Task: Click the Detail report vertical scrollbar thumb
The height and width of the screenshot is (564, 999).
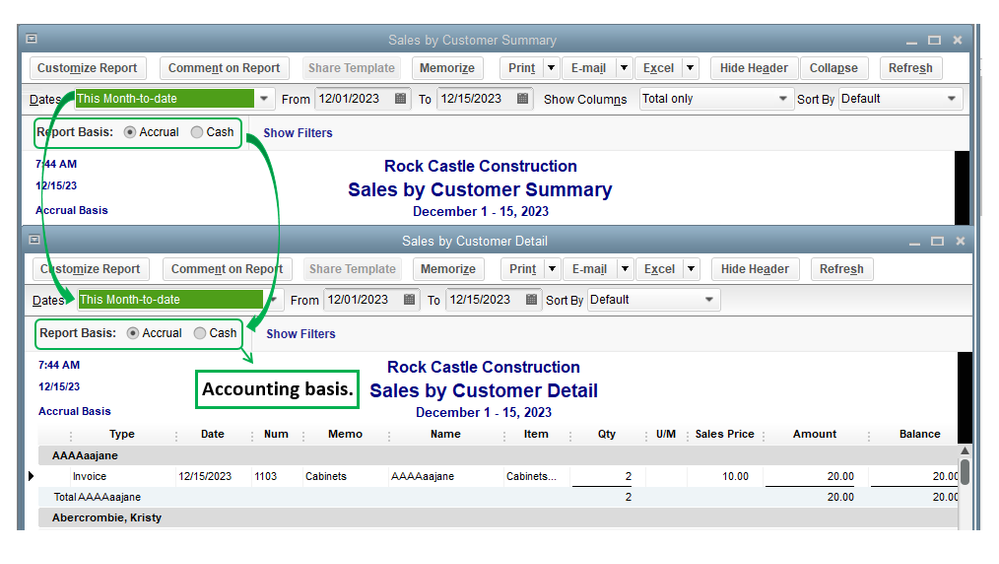Action: 965,472
